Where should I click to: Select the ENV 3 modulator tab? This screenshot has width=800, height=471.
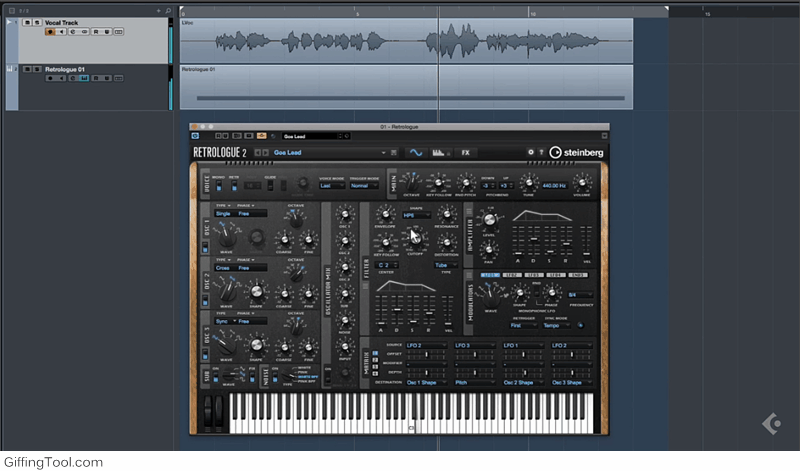(578, 275)
